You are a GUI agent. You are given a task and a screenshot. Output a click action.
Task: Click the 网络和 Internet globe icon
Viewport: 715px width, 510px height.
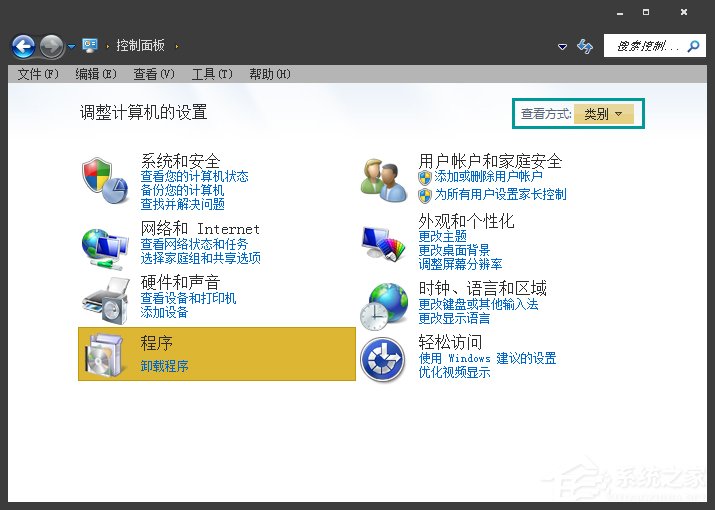click(x=105, y=248)
